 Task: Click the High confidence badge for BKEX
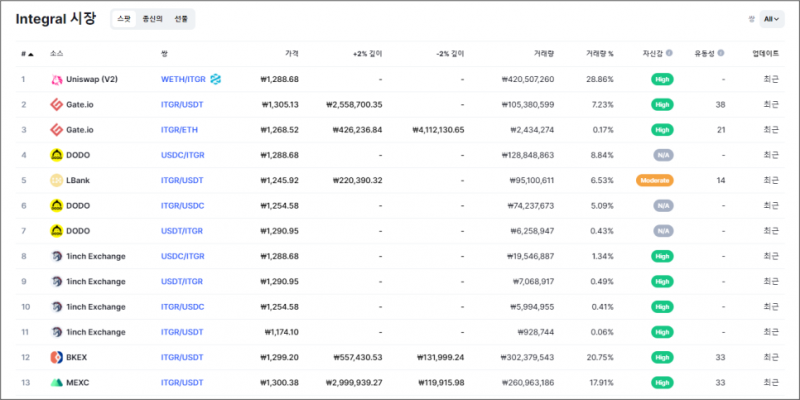[x=661, y=357]
